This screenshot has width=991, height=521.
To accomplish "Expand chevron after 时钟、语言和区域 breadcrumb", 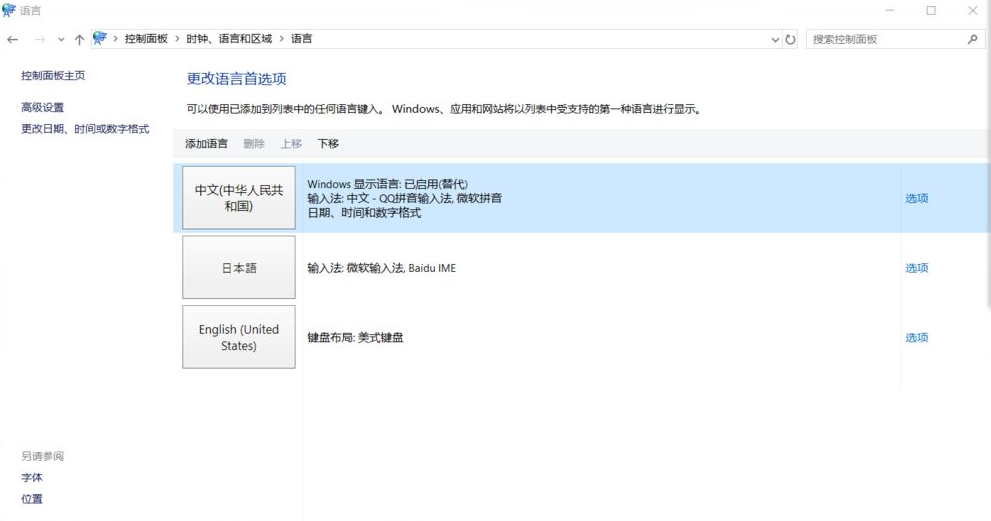I will tap(281, 39).
